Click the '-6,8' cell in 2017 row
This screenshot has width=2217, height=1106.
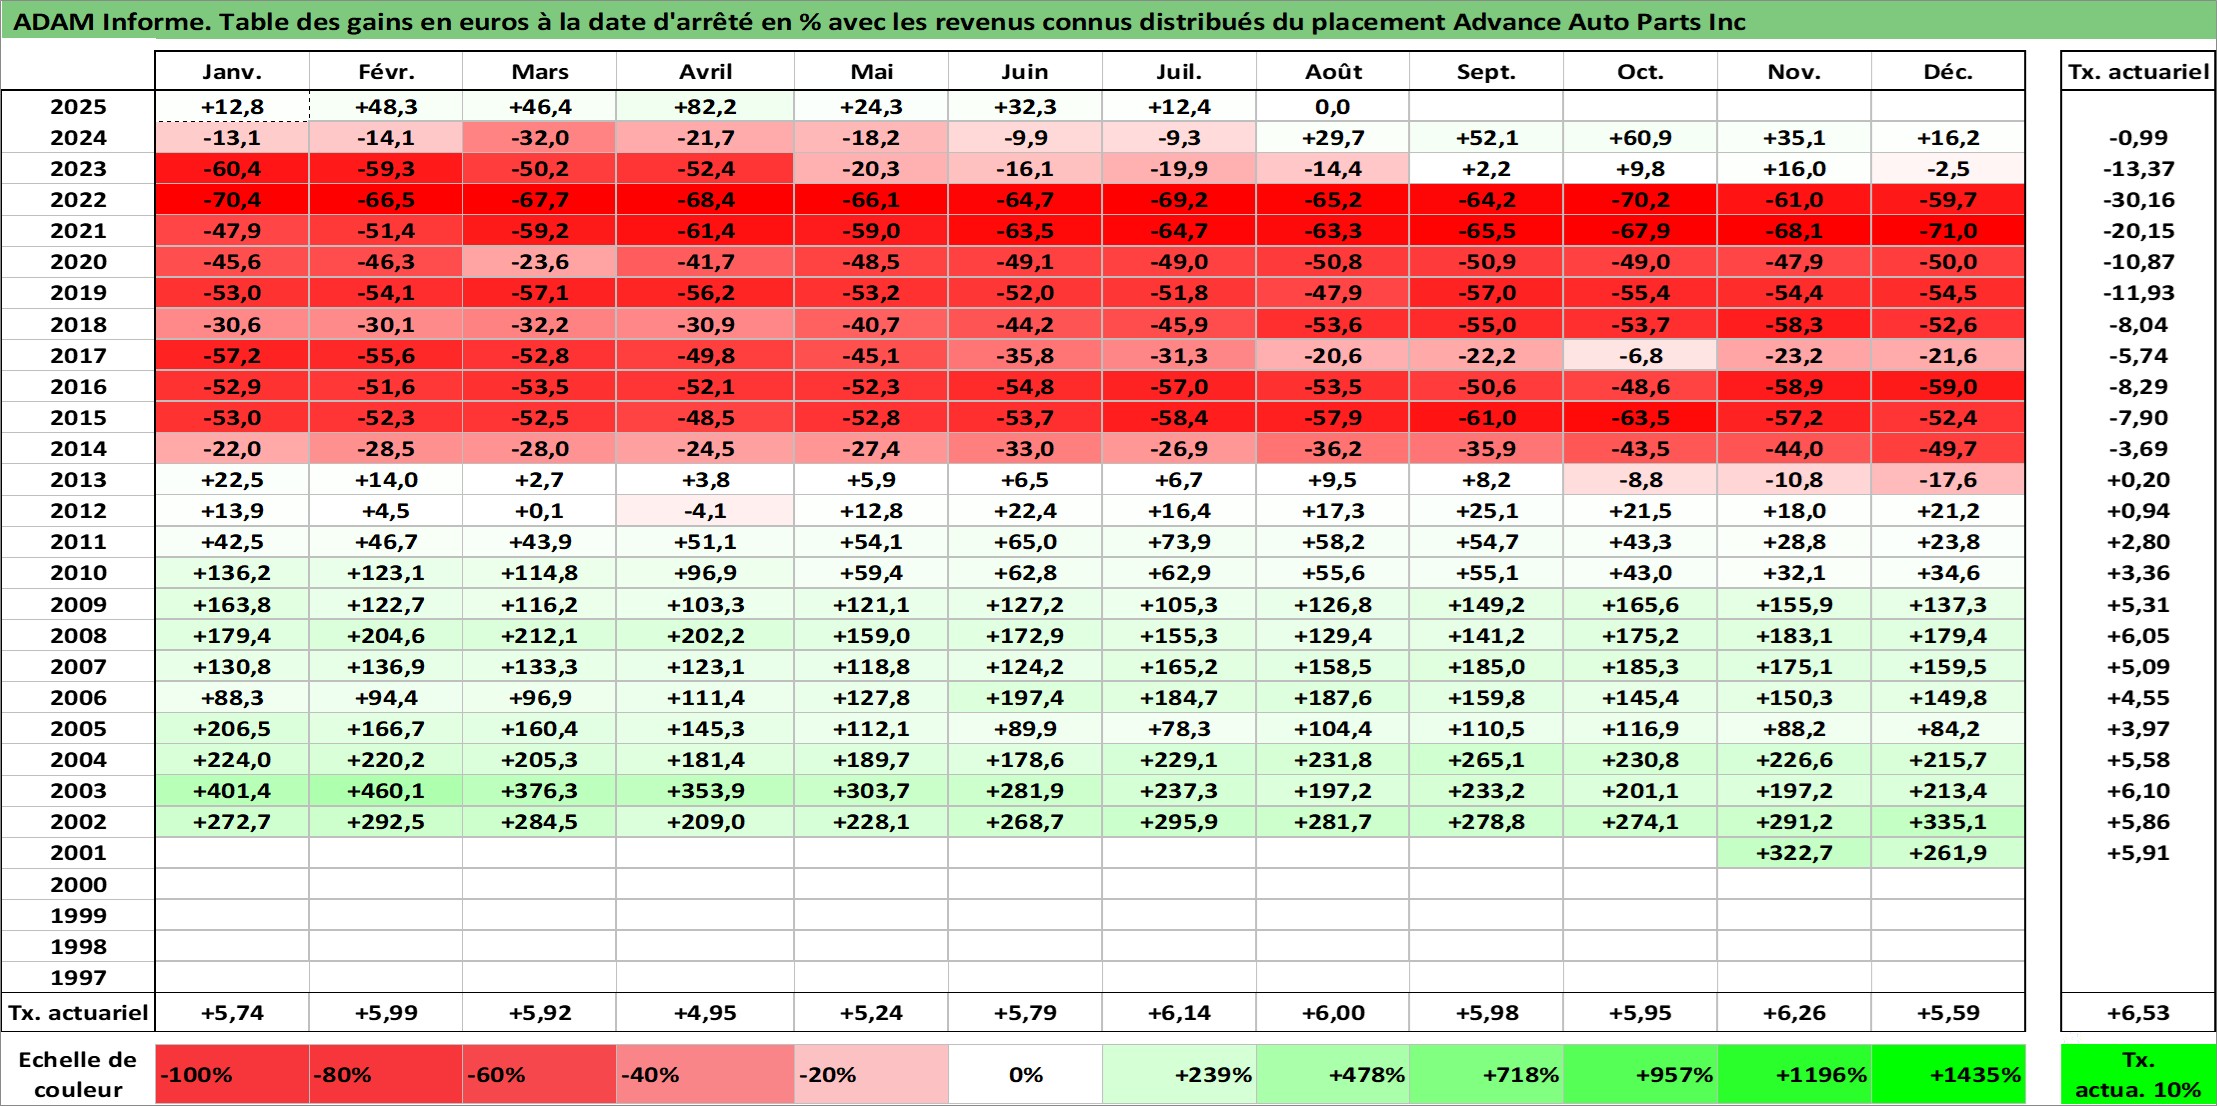[x=1640, y=355]
